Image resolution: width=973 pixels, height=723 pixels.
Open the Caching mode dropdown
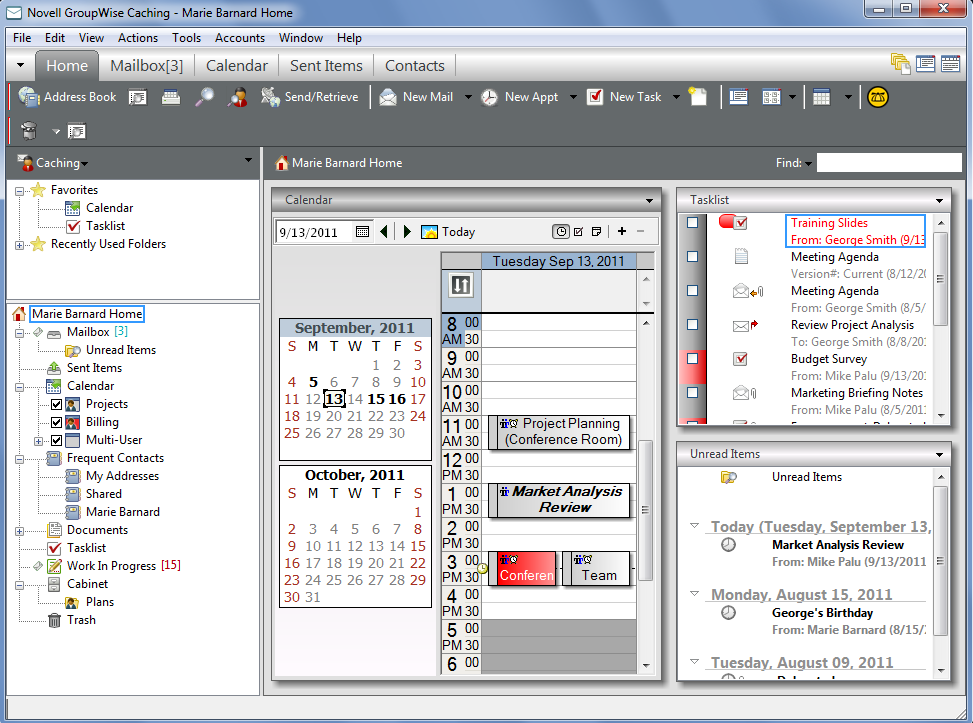pos(62,163)
